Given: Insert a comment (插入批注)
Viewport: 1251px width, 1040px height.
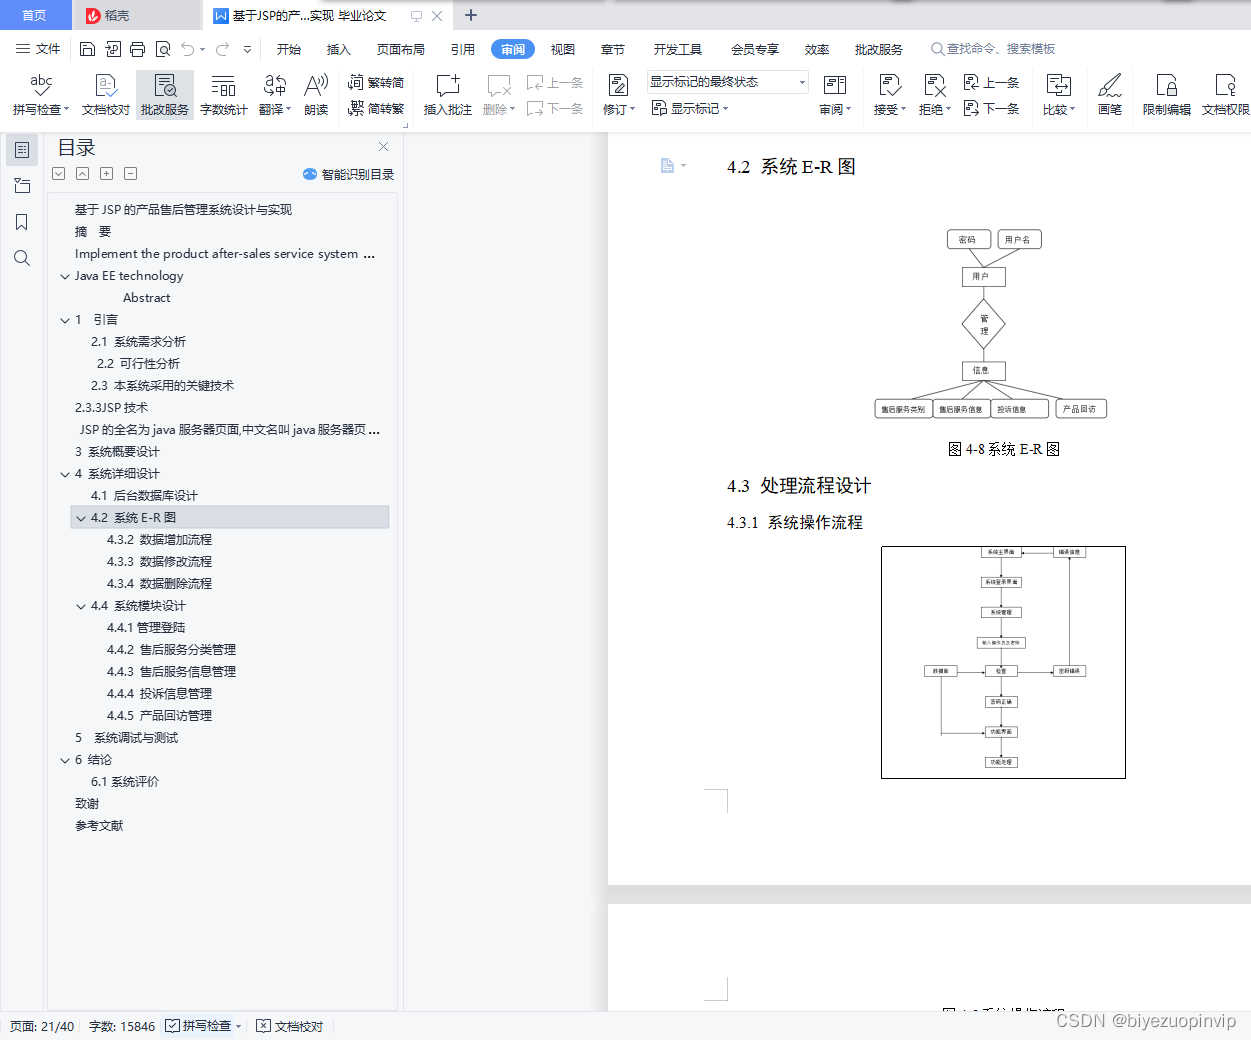Looking at the screenshot, I should click(x=448, y=95).
